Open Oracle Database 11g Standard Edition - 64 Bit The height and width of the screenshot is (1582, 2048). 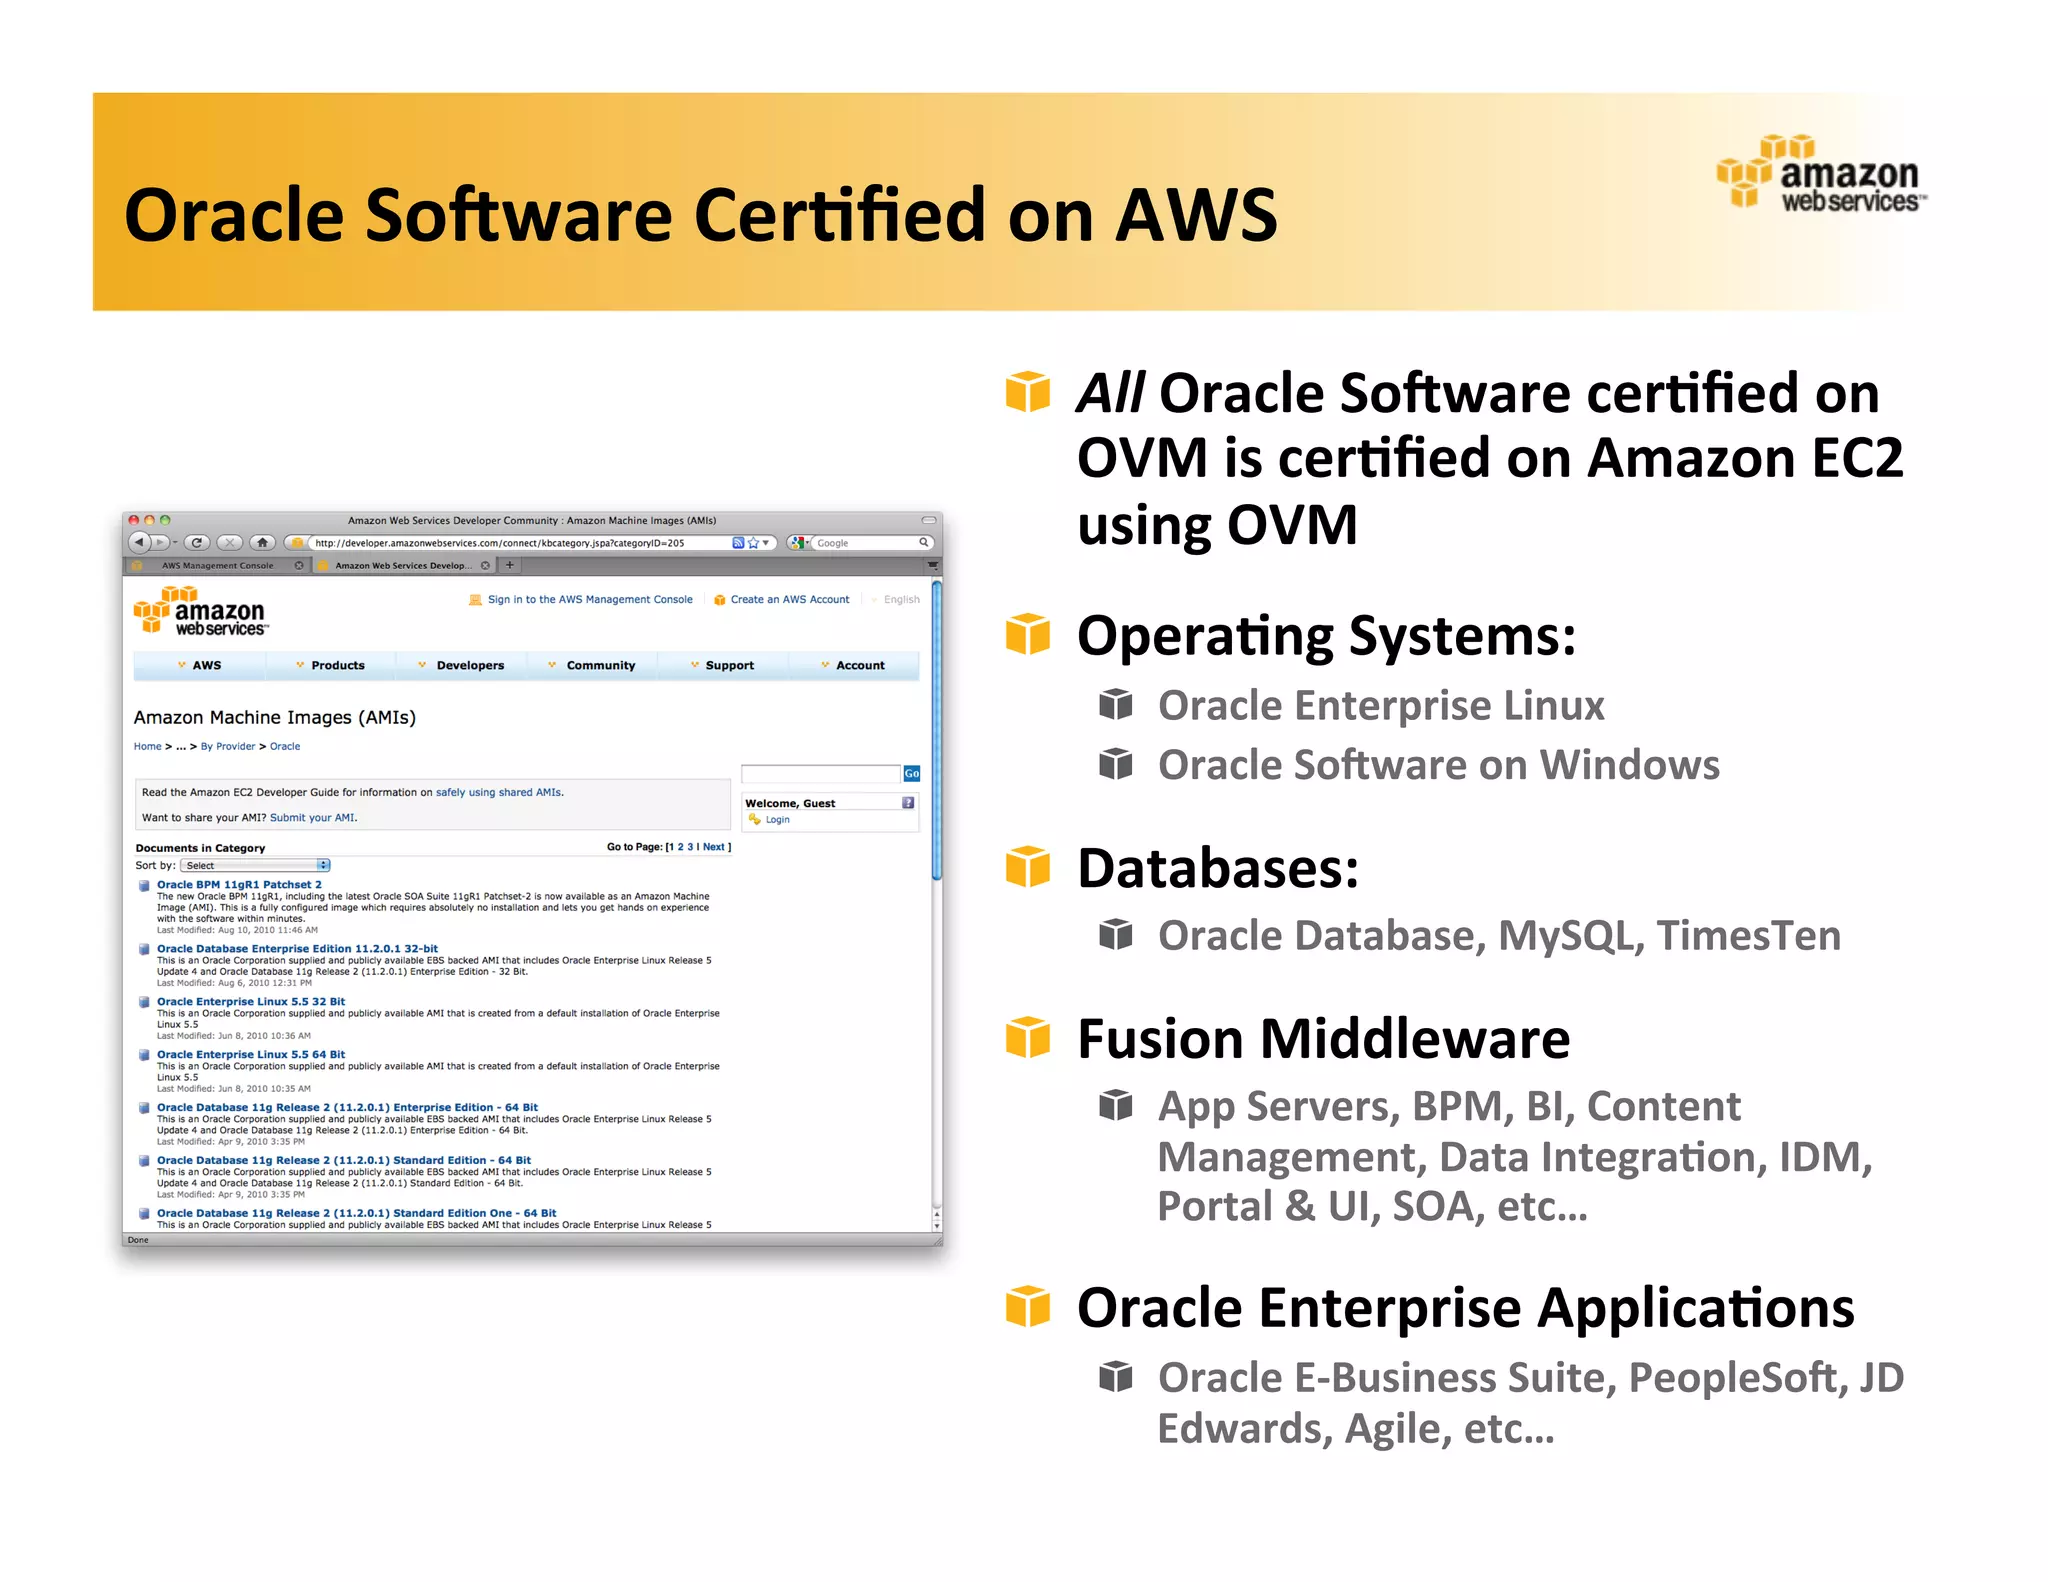(x=344, y=1160)
